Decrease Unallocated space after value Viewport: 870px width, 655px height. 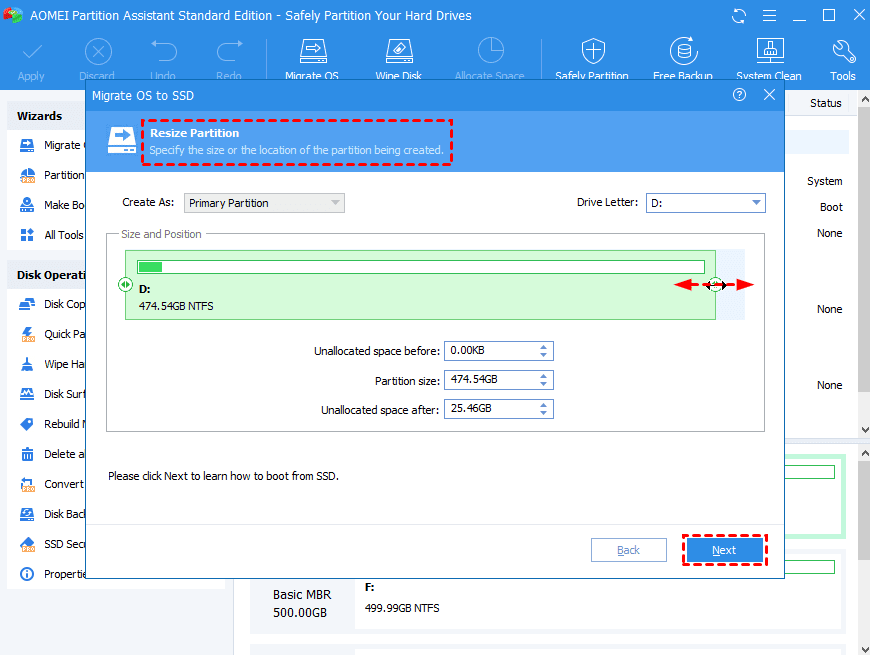pyautogui.click(x=544, y=413)
